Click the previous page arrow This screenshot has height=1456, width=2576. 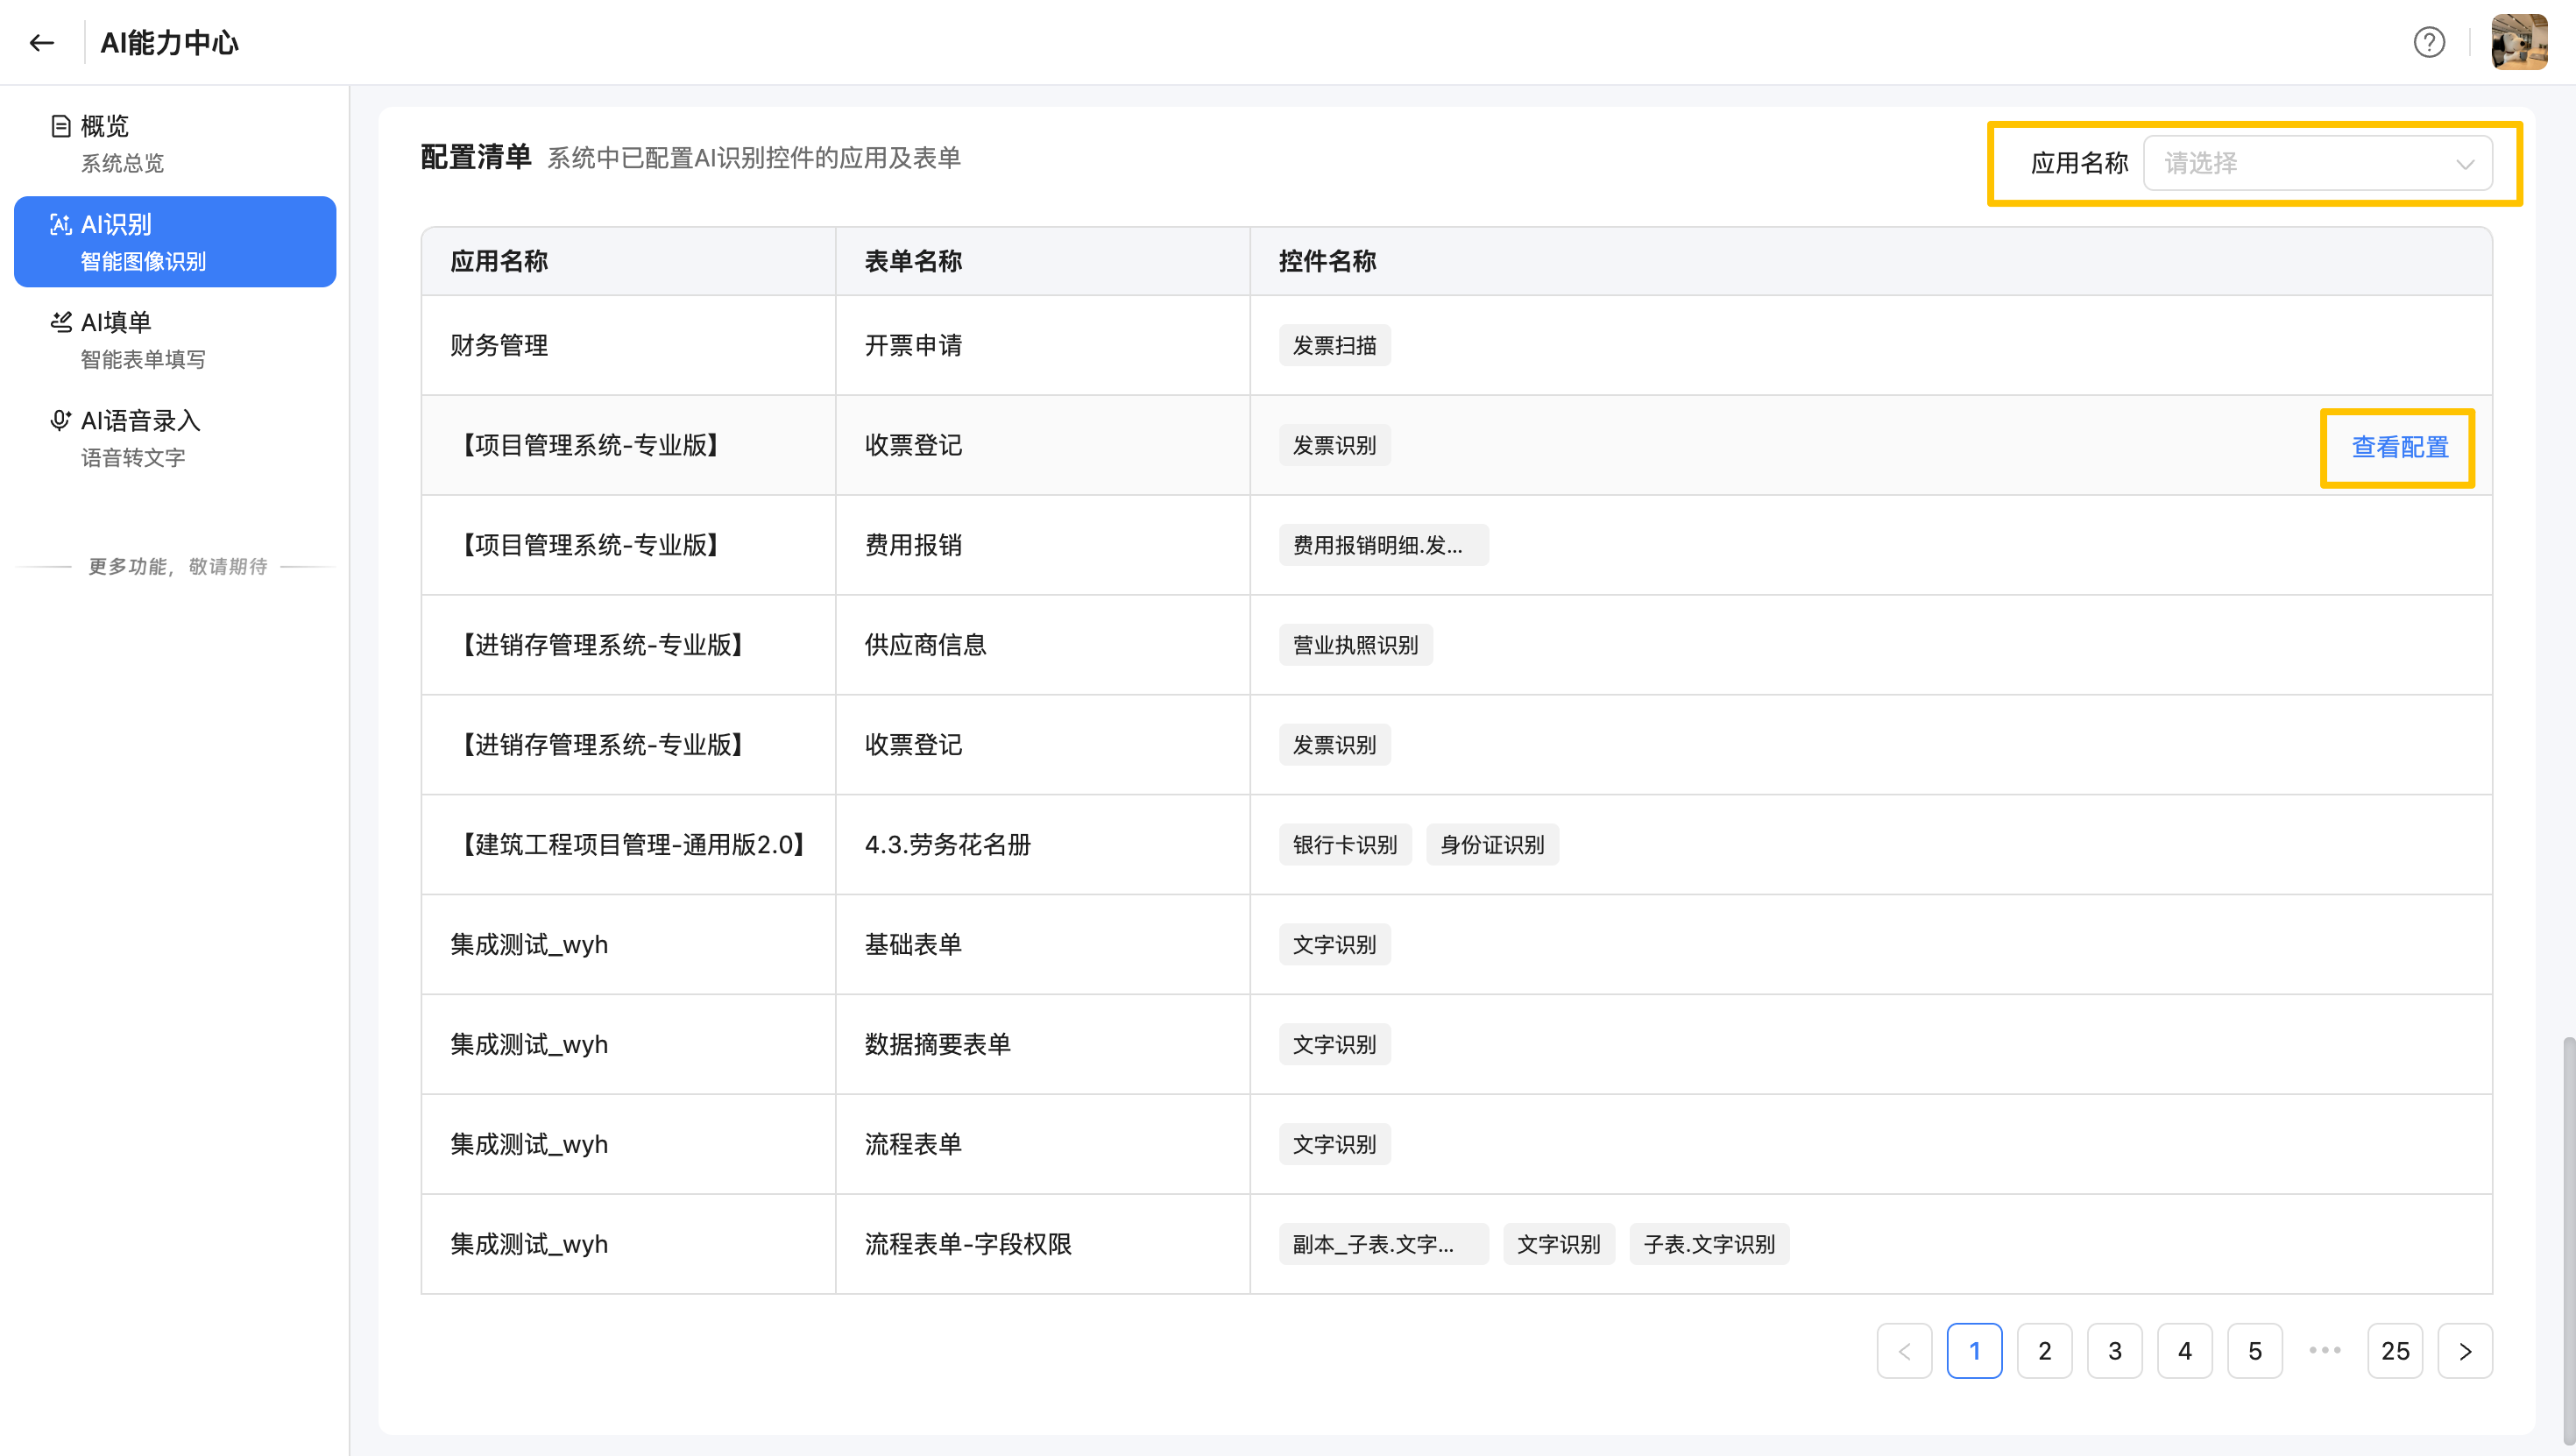[1904, 1351]
